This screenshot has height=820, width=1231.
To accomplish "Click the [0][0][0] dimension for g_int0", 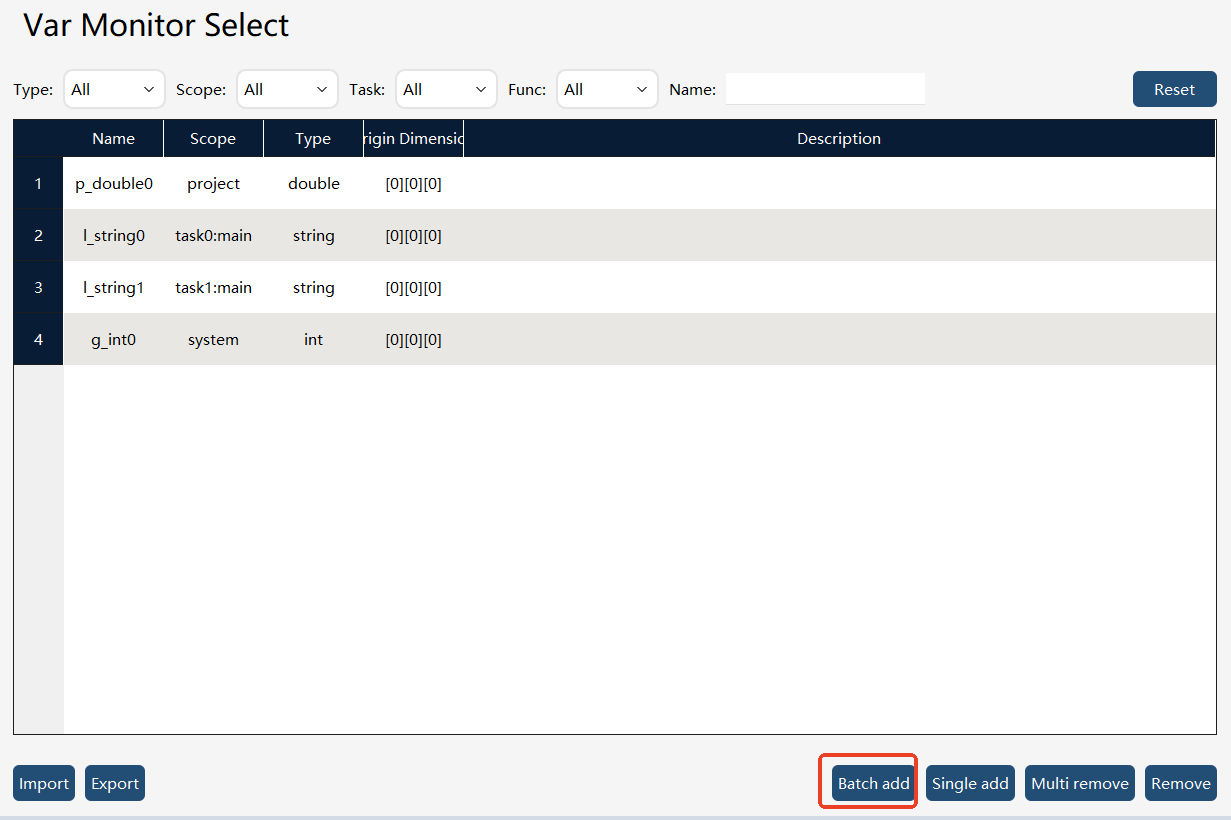I will [x=413, y=340].
